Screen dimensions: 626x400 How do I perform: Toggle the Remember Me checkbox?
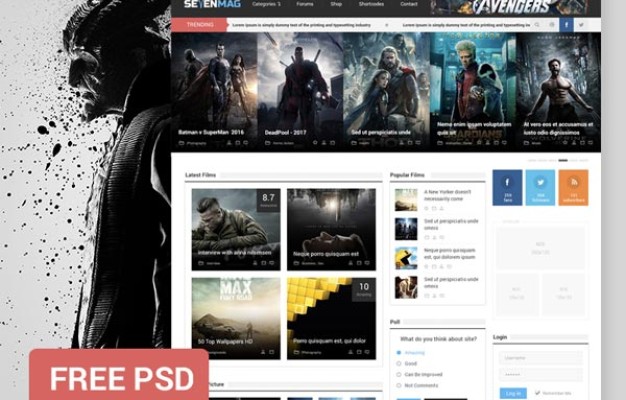click(537, 393)
